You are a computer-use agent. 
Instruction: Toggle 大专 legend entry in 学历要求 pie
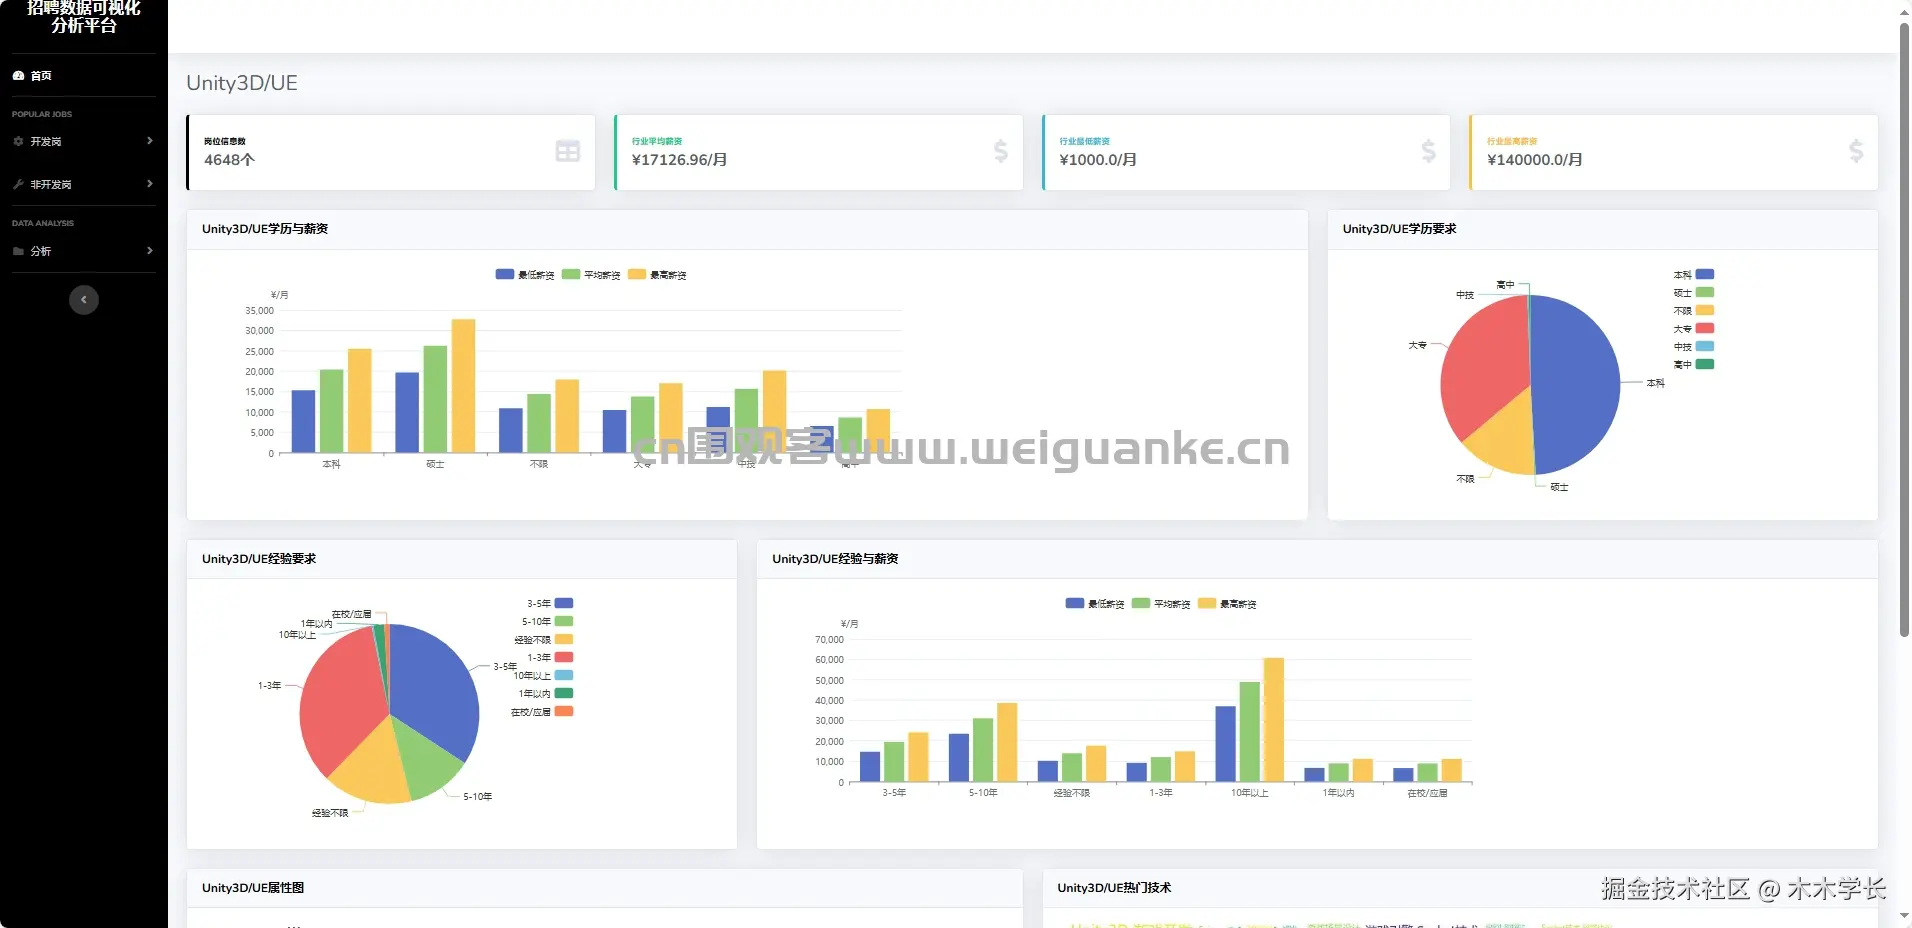point(1693,328)
